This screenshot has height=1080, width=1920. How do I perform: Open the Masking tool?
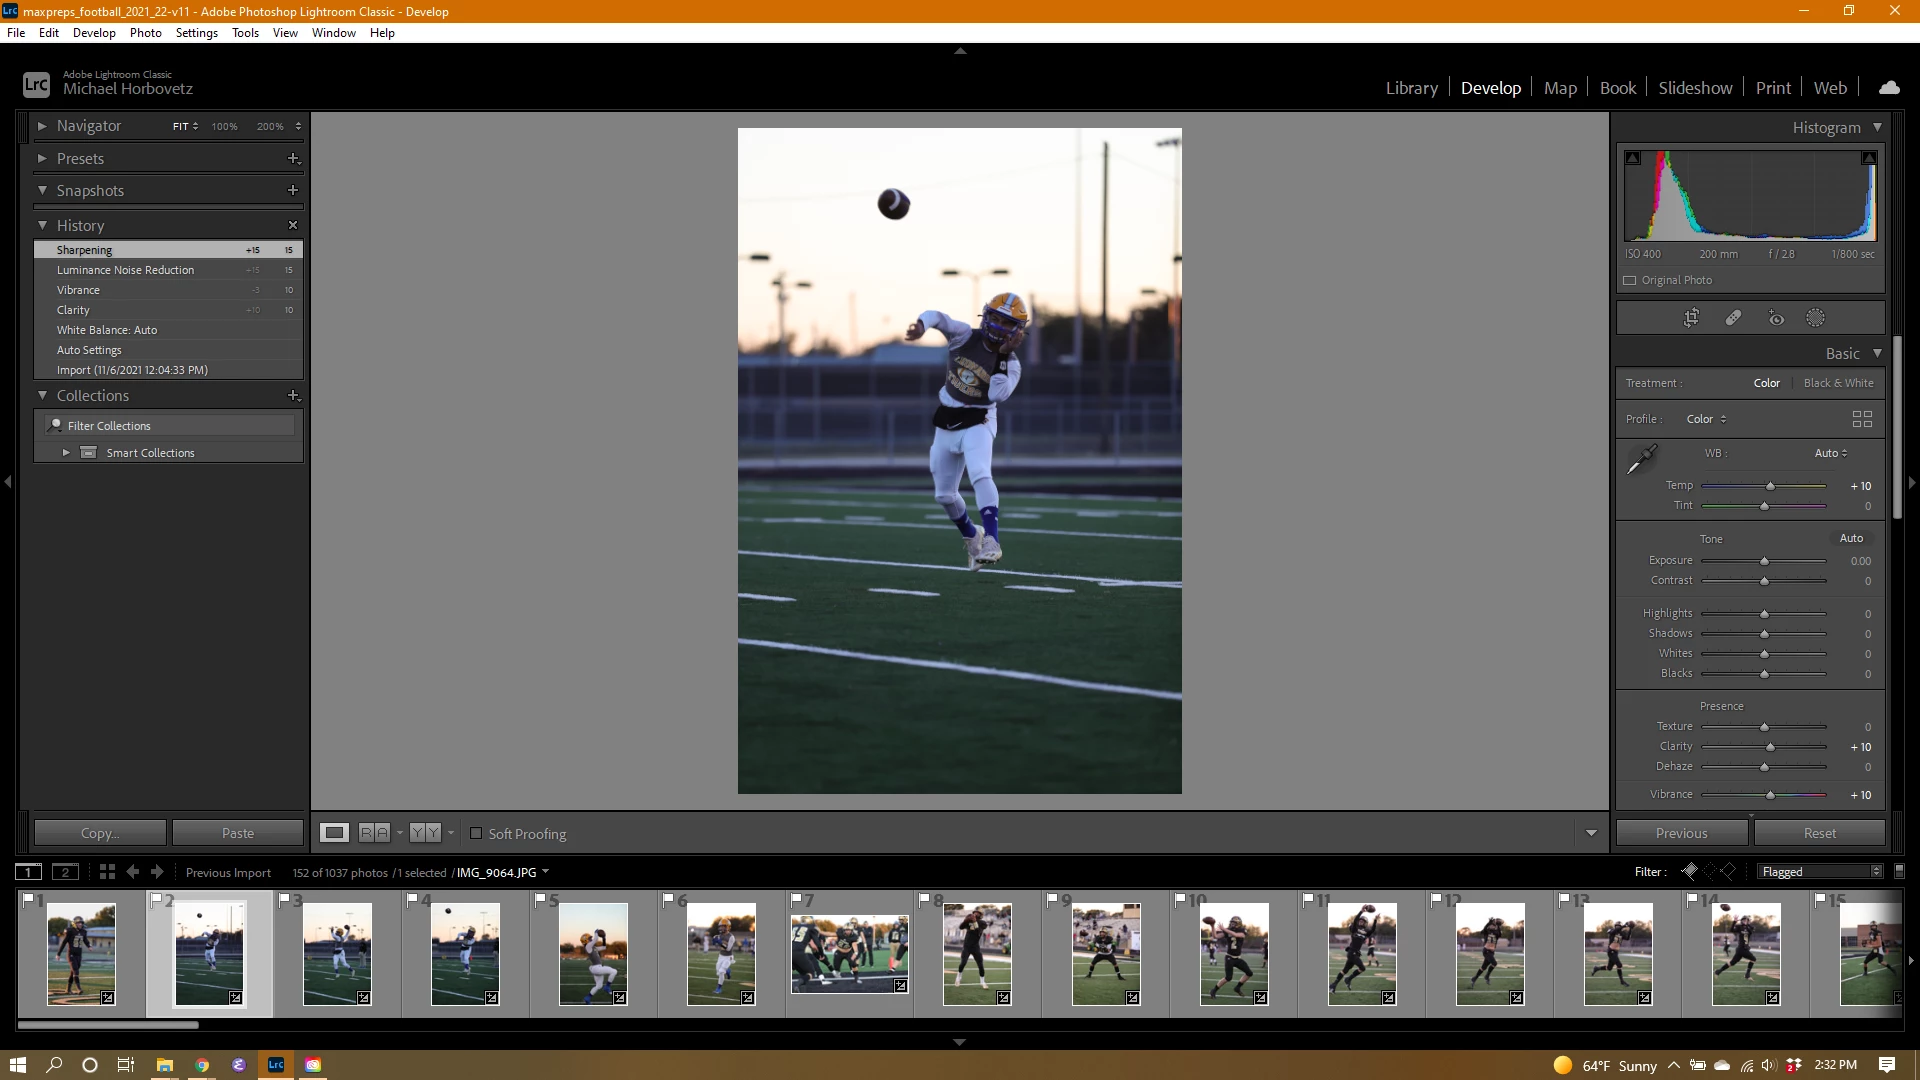(1815, 318)
